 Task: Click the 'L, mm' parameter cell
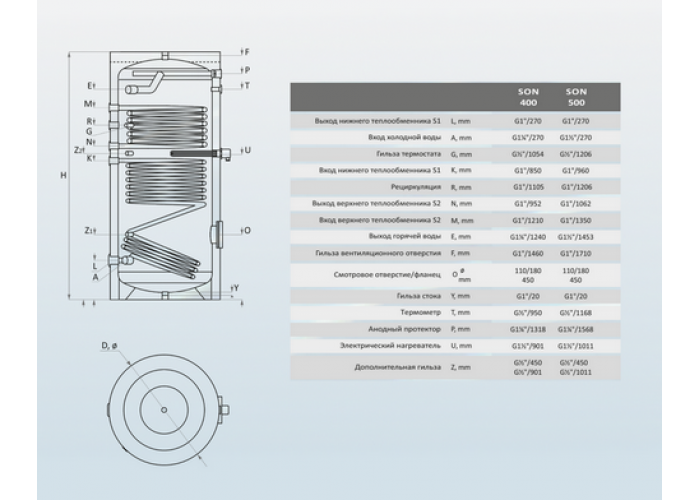coord(460,121)
